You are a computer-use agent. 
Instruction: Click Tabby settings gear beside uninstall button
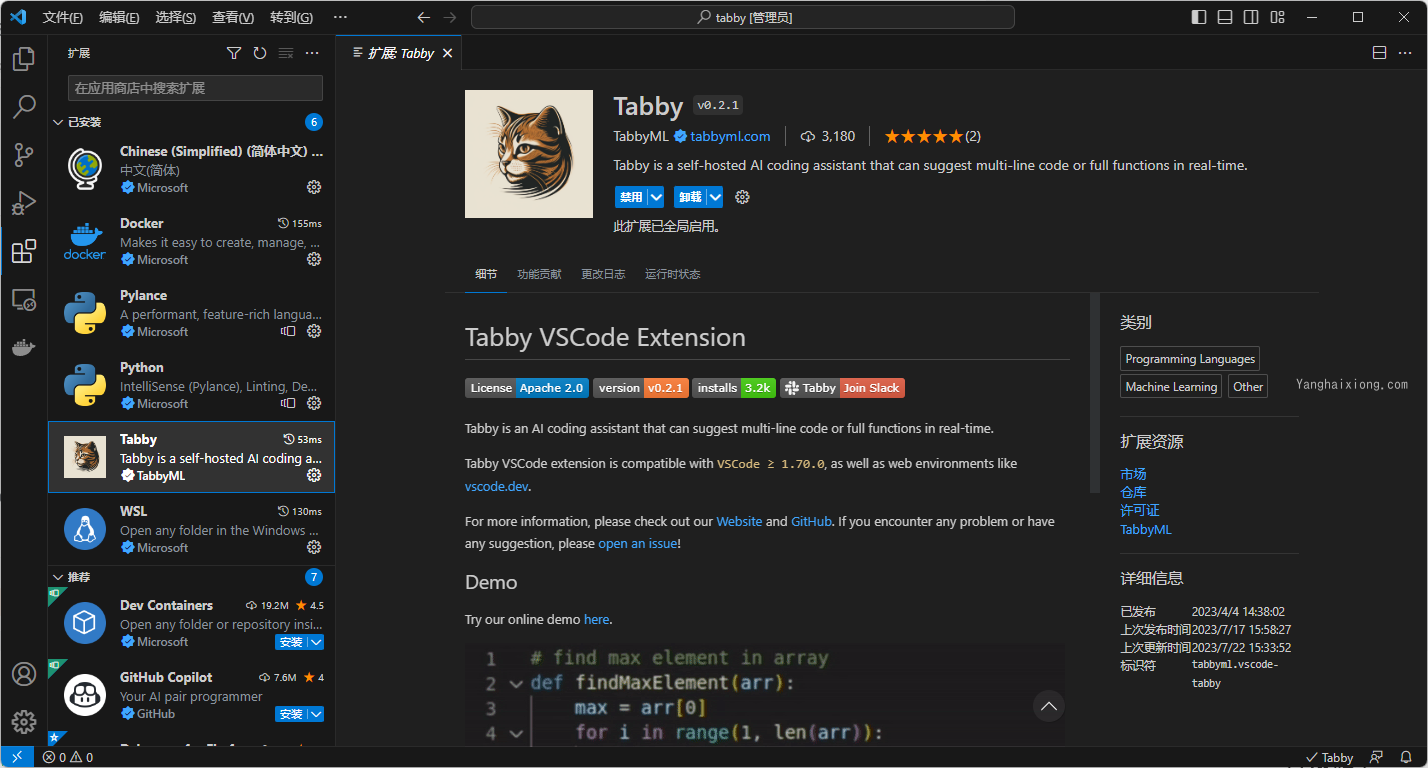coord(742,197)
